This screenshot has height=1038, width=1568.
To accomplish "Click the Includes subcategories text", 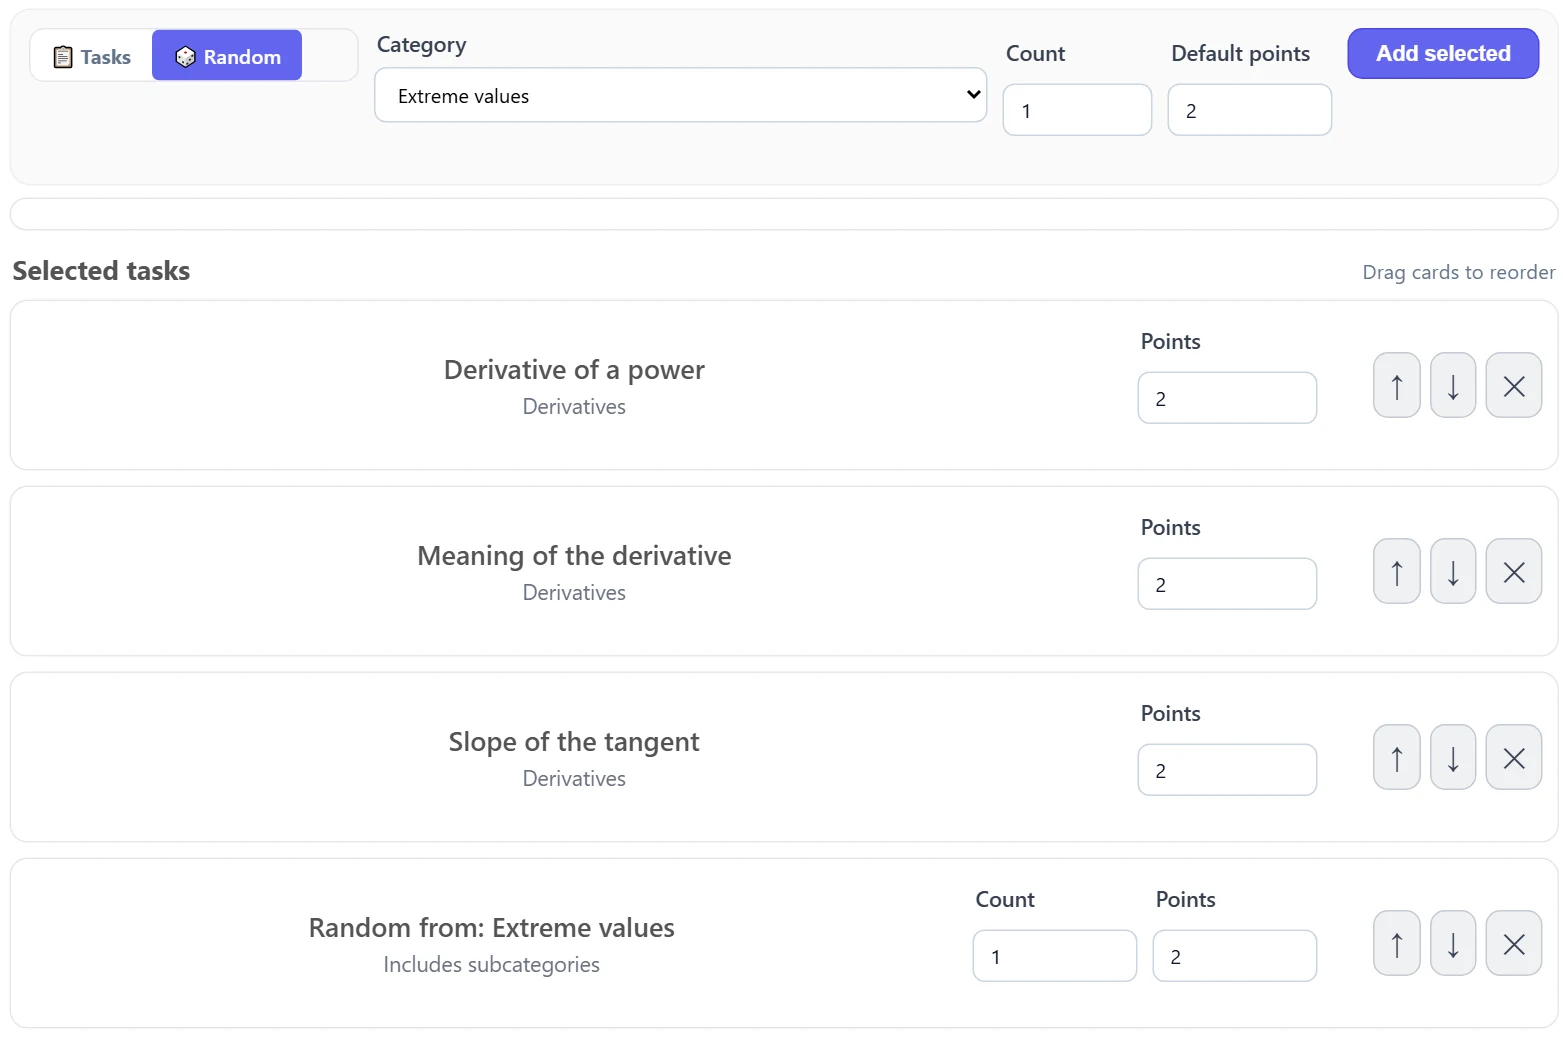I will click(x=491, y=965).
